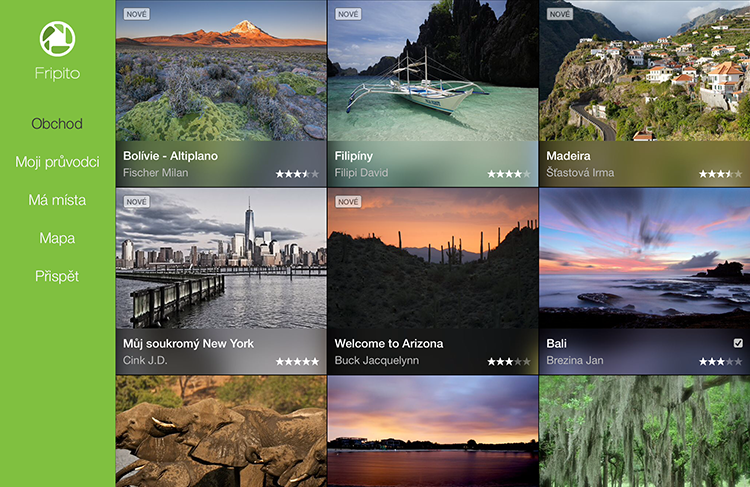Click the NOVÉ badge on Filipíny tile

pos(348,14)
